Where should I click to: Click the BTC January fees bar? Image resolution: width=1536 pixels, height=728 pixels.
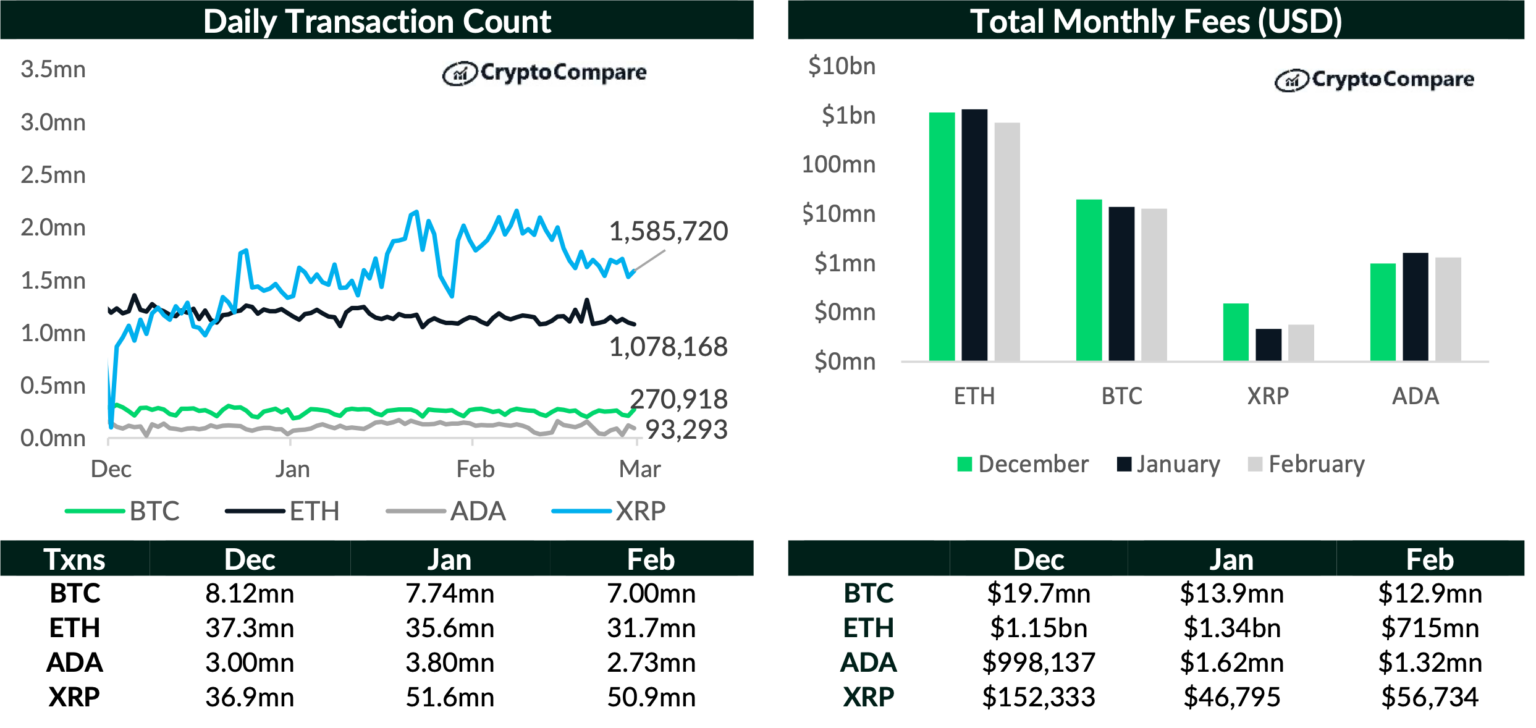tap(1122, 283)
